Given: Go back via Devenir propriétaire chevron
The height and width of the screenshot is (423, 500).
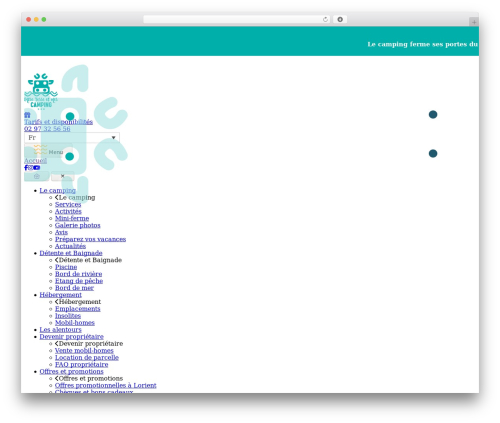Looking at the screenshot, I should [57, 343].
